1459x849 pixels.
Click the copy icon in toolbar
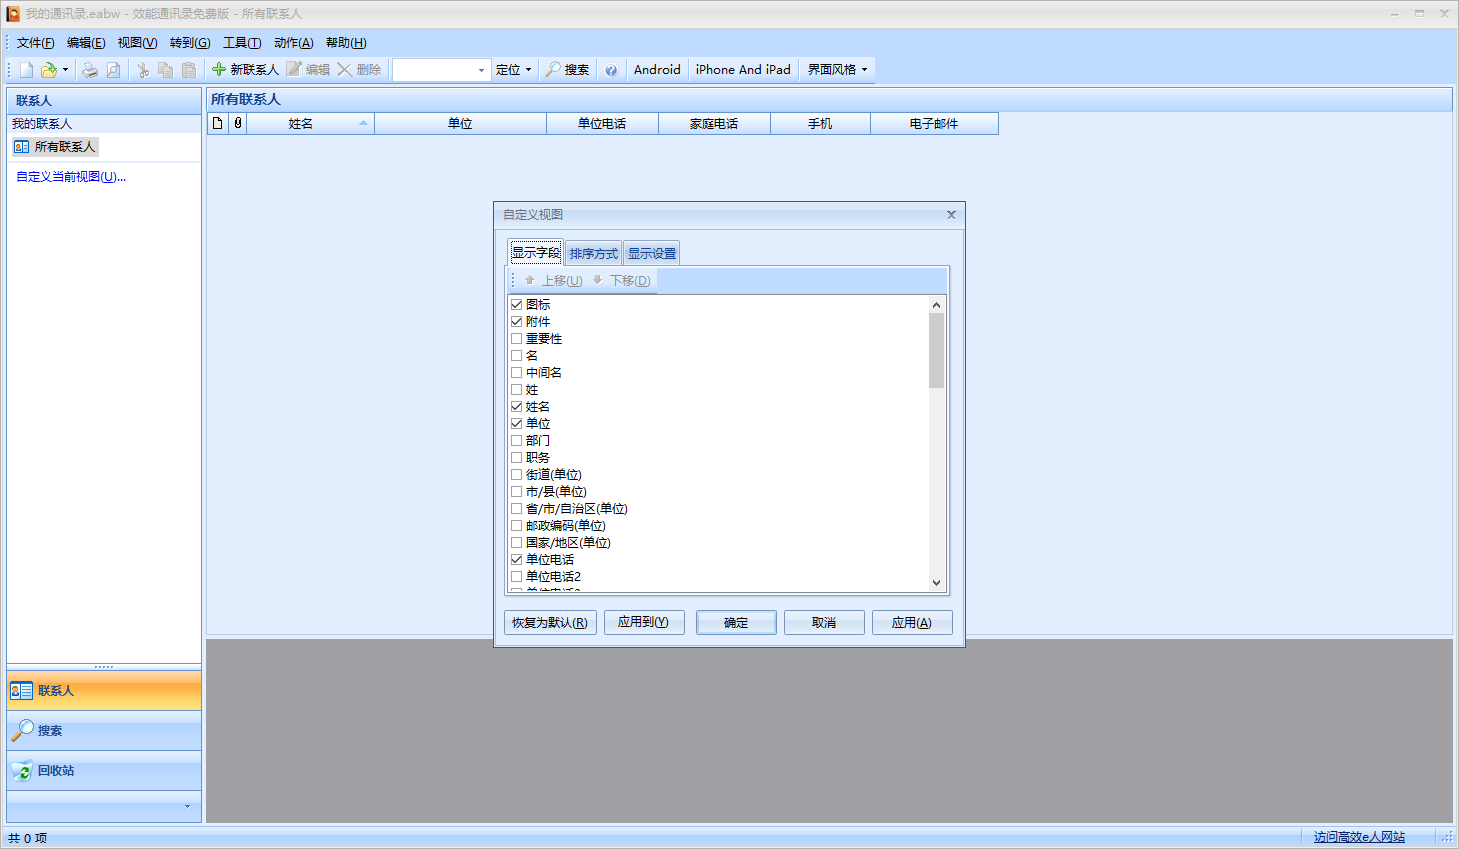point(166,70)
